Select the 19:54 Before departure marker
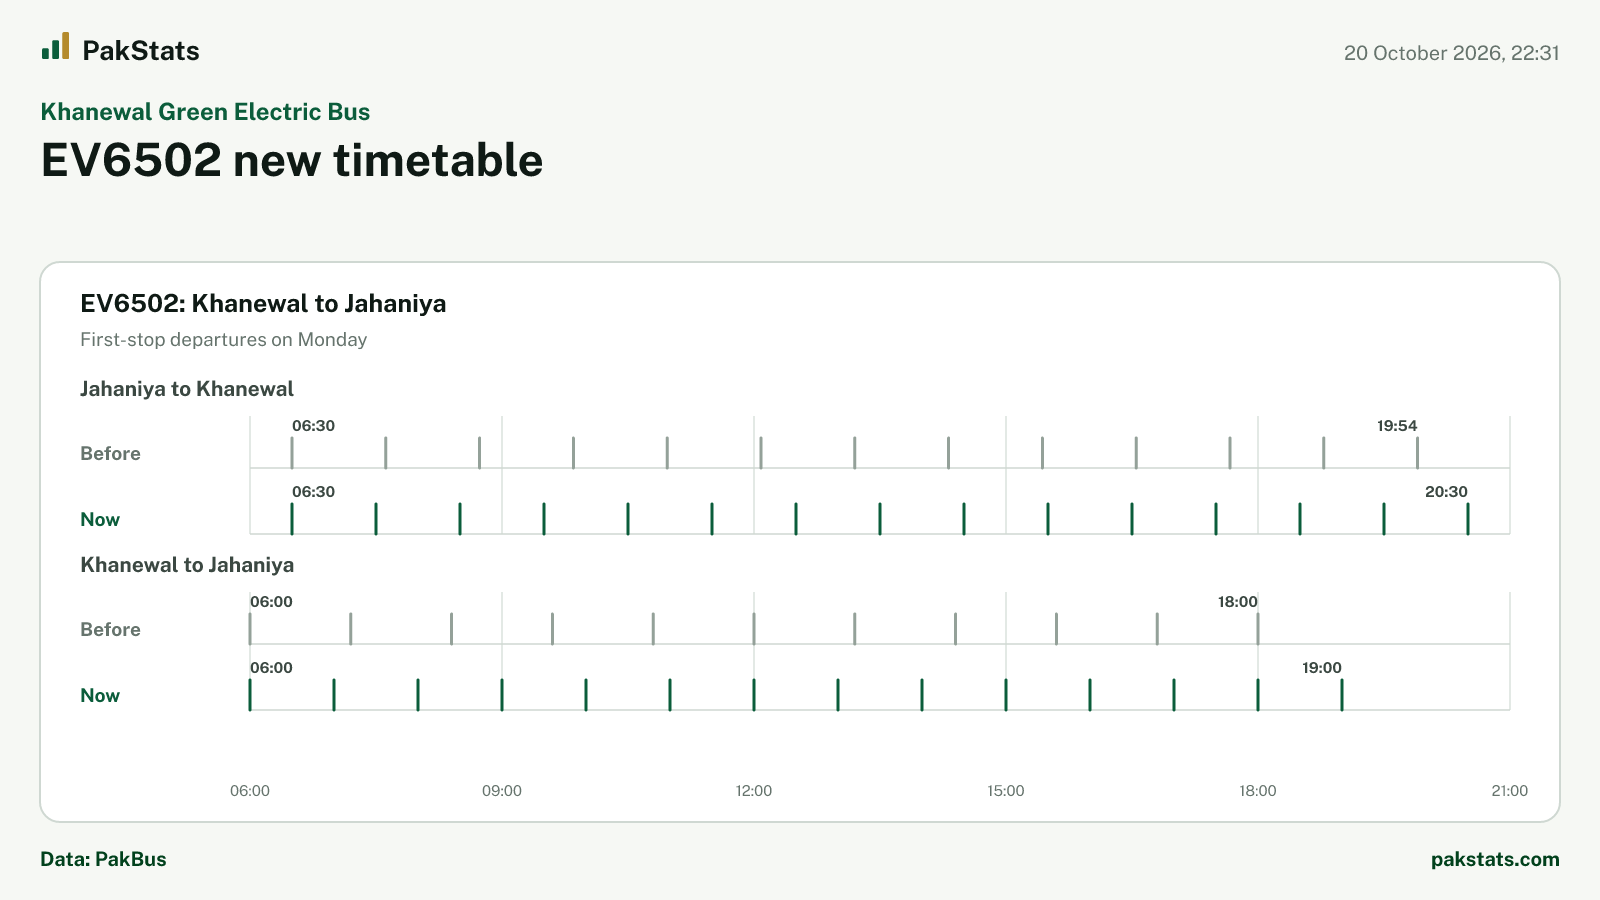 pyautogui.click(x=1417, y=453)
